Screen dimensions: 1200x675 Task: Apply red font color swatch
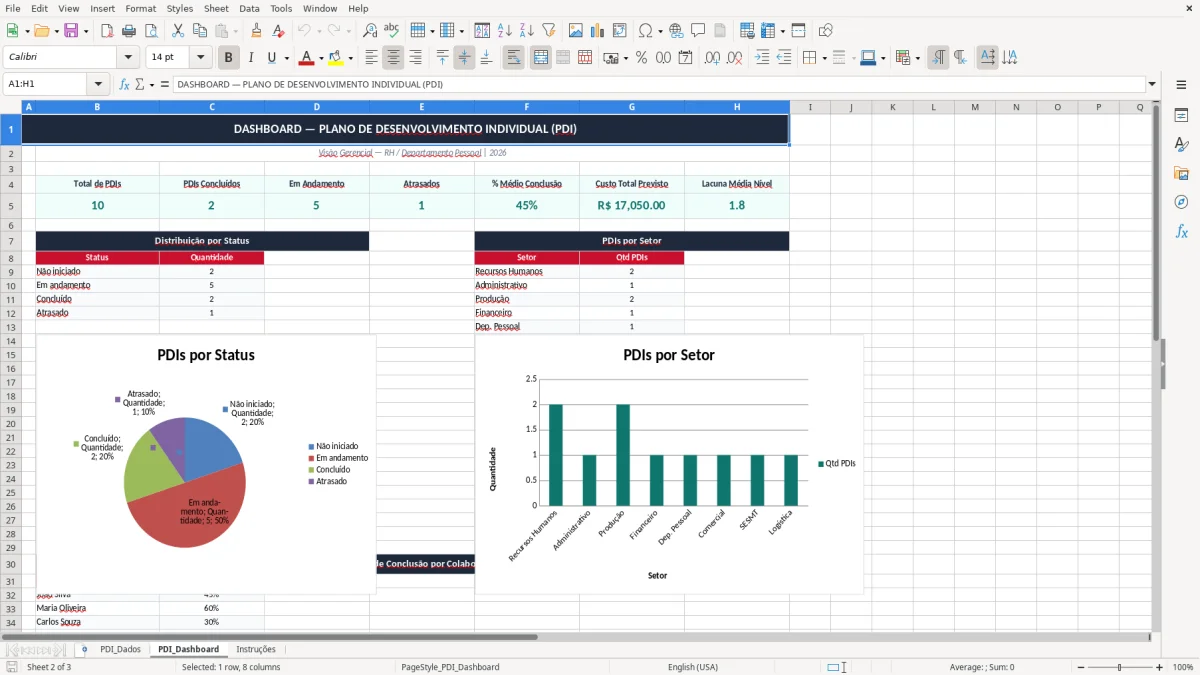[306, 58]
